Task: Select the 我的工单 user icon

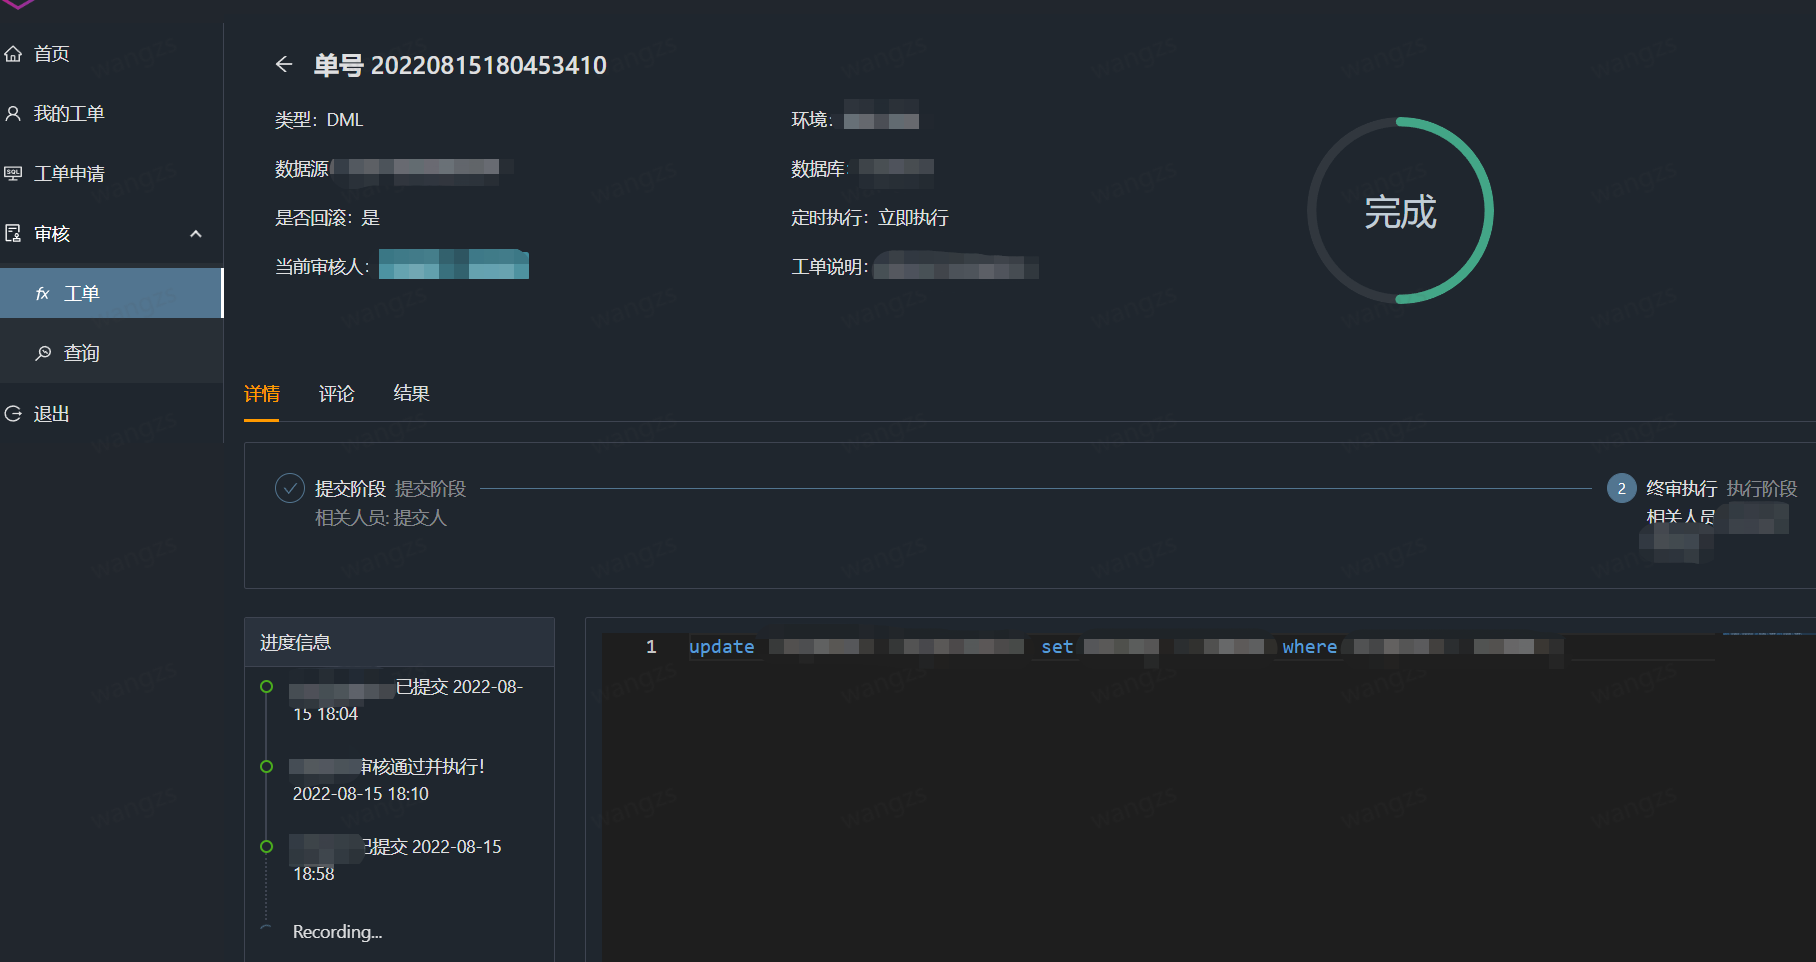Action: coord(13,114)
